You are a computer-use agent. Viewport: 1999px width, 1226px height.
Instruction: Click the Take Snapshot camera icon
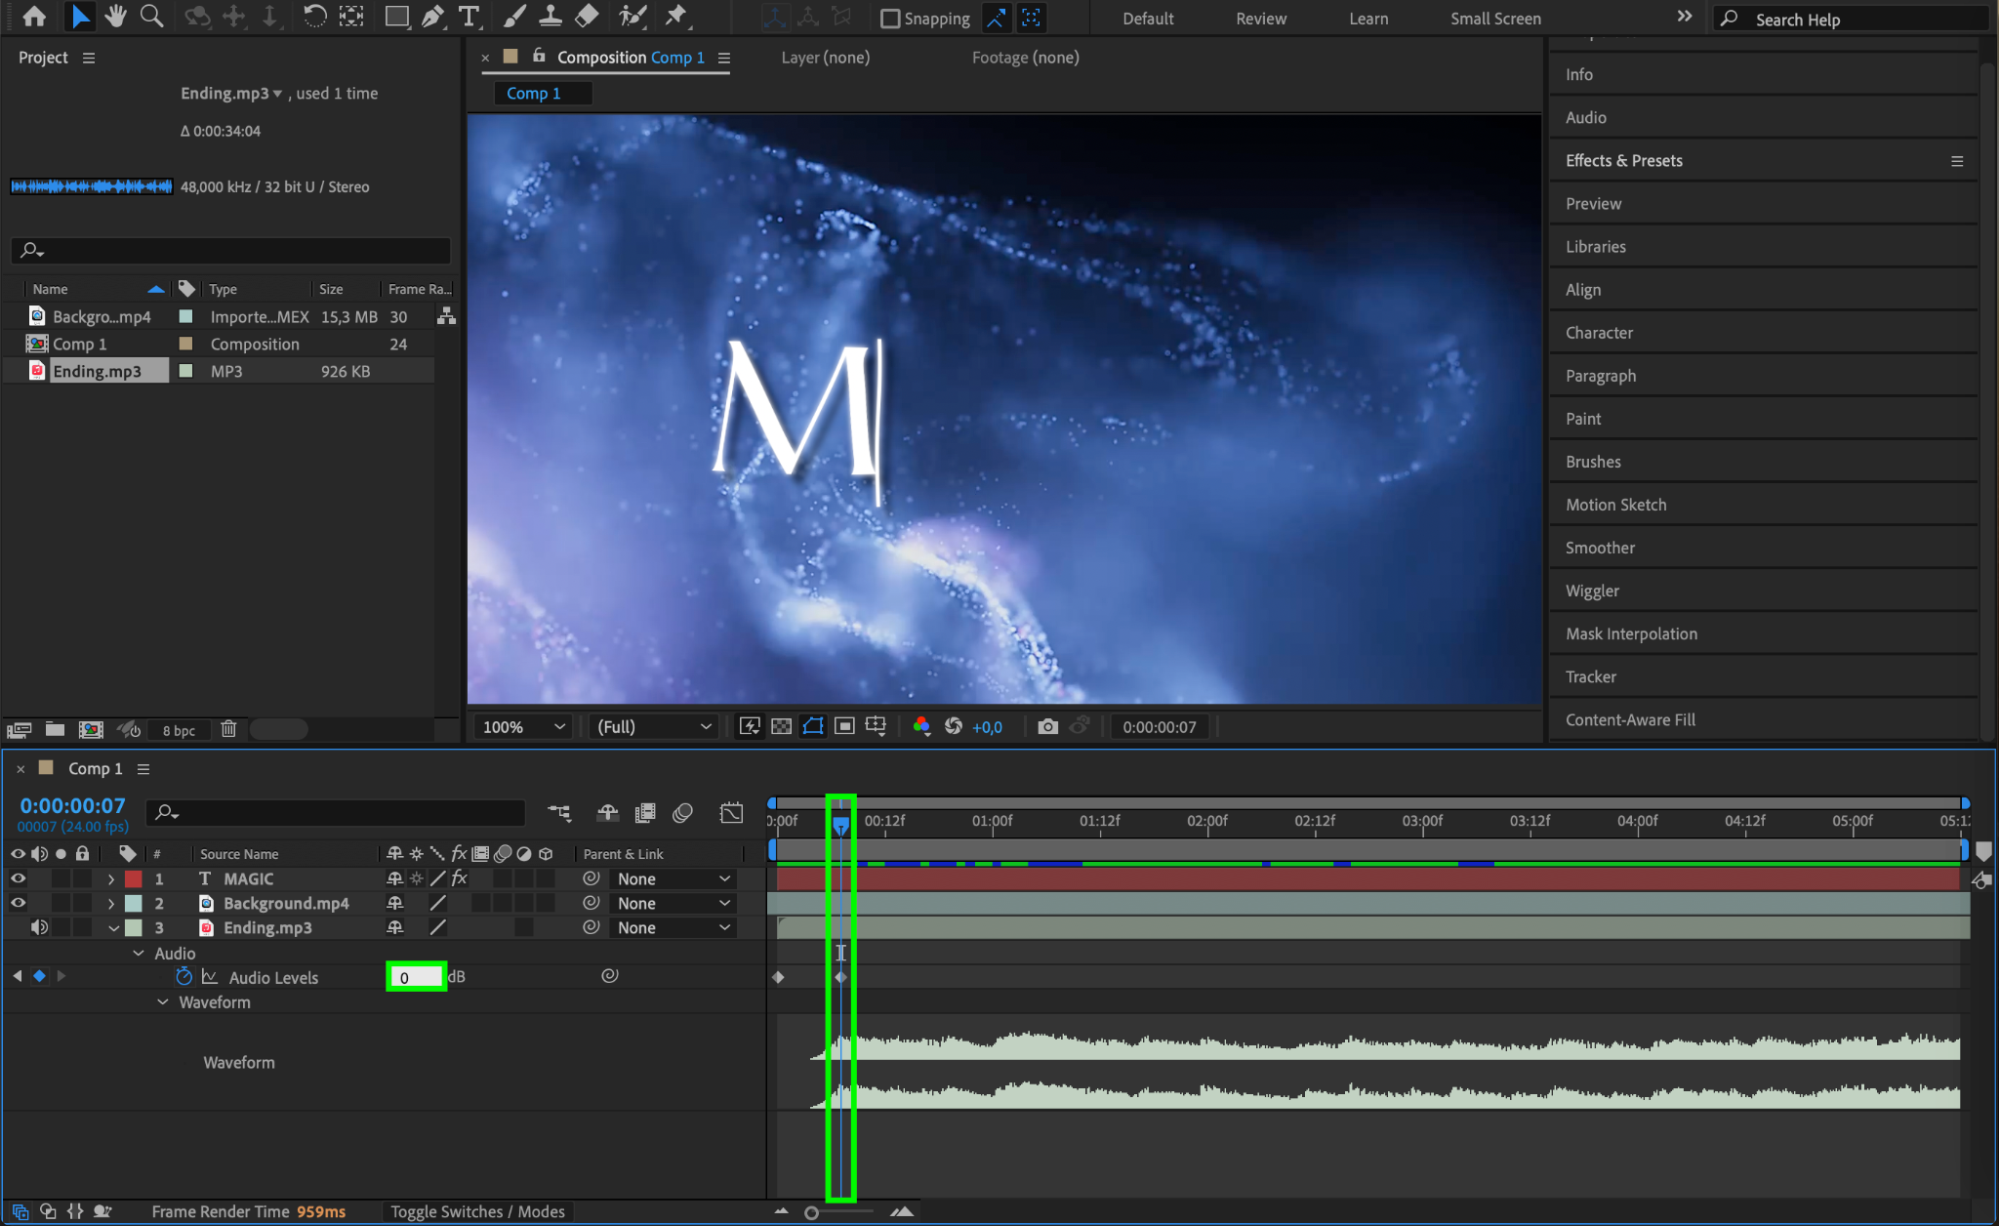(1047, 727)
